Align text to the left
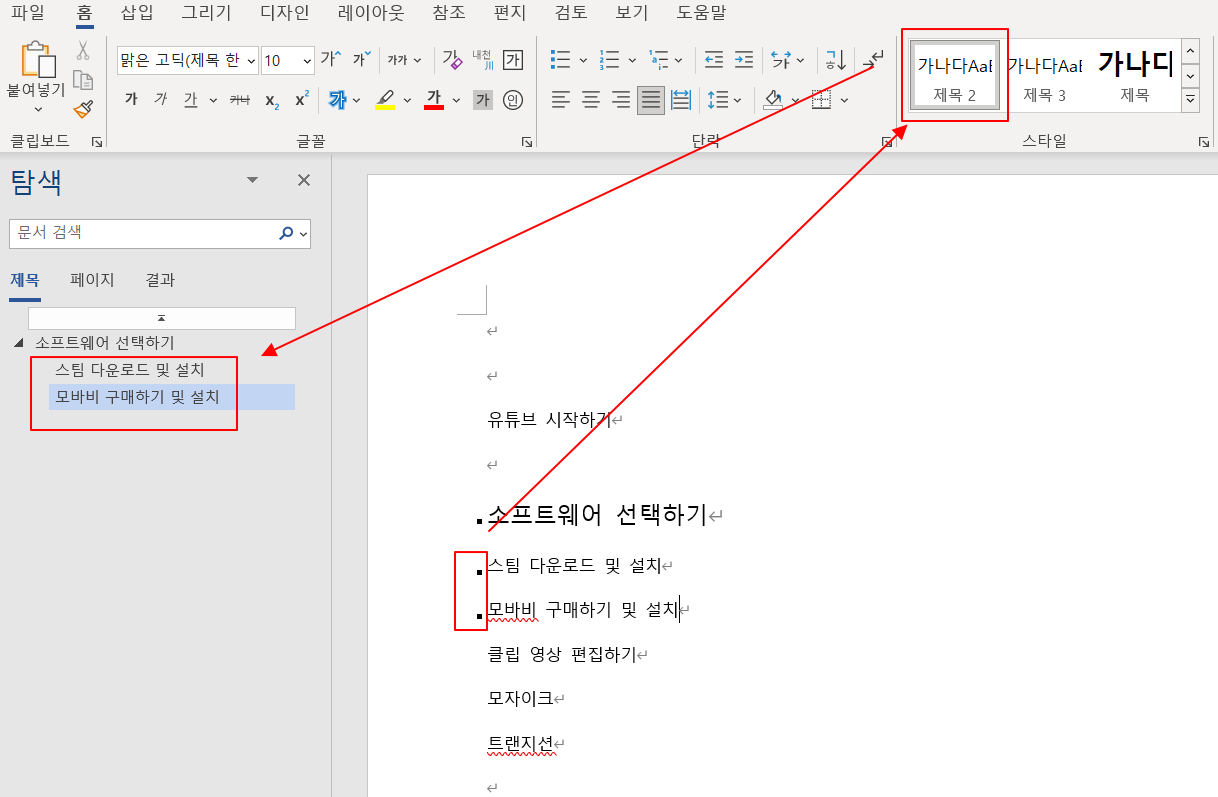The height and width of the screenshot is (797, 1218). 561,100
